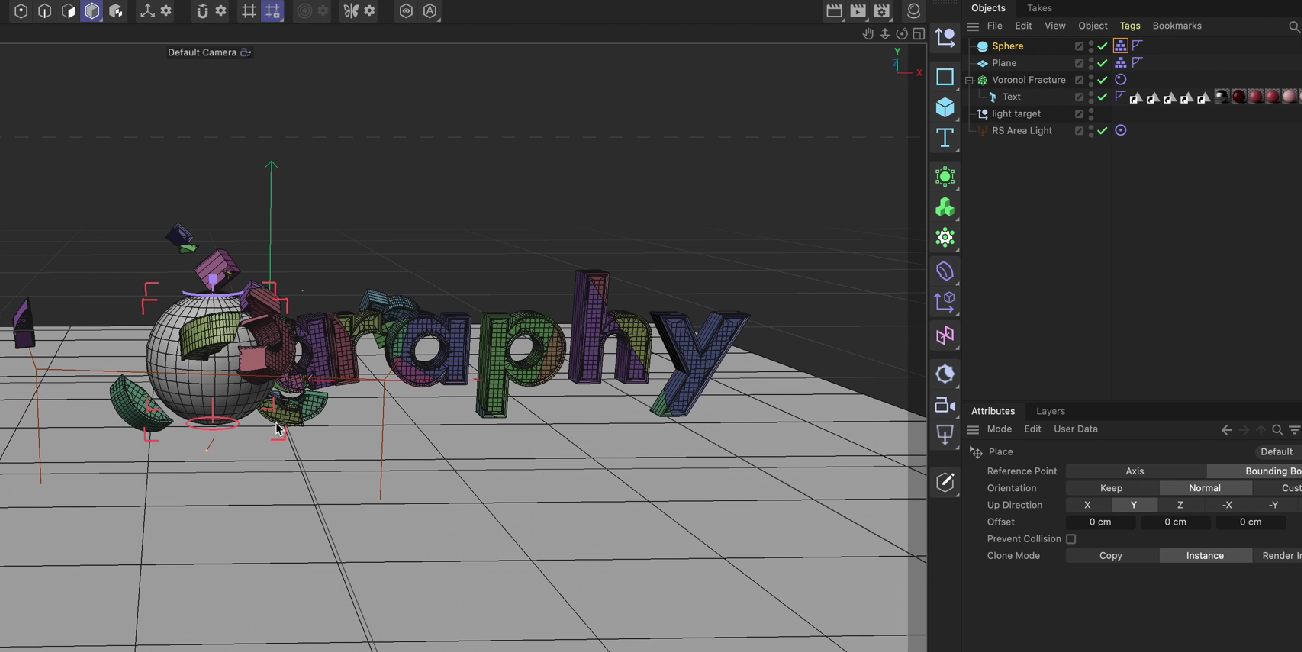Image resolution: width=1302 pixels, height=652 pixels.
Task: Click the first Offset input field
Action: click(x=1100, y=522)
